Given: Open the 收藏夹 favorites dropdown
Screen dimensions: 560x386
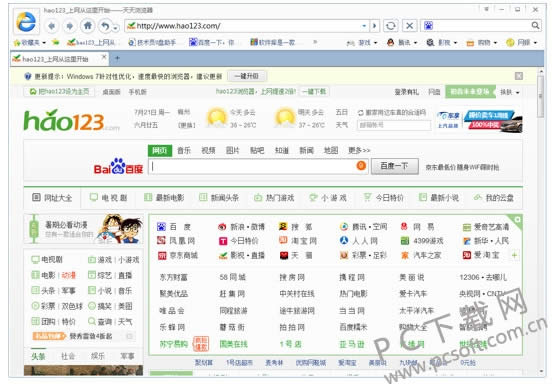Looking at the screenshot, I should [x=30, y=42].
